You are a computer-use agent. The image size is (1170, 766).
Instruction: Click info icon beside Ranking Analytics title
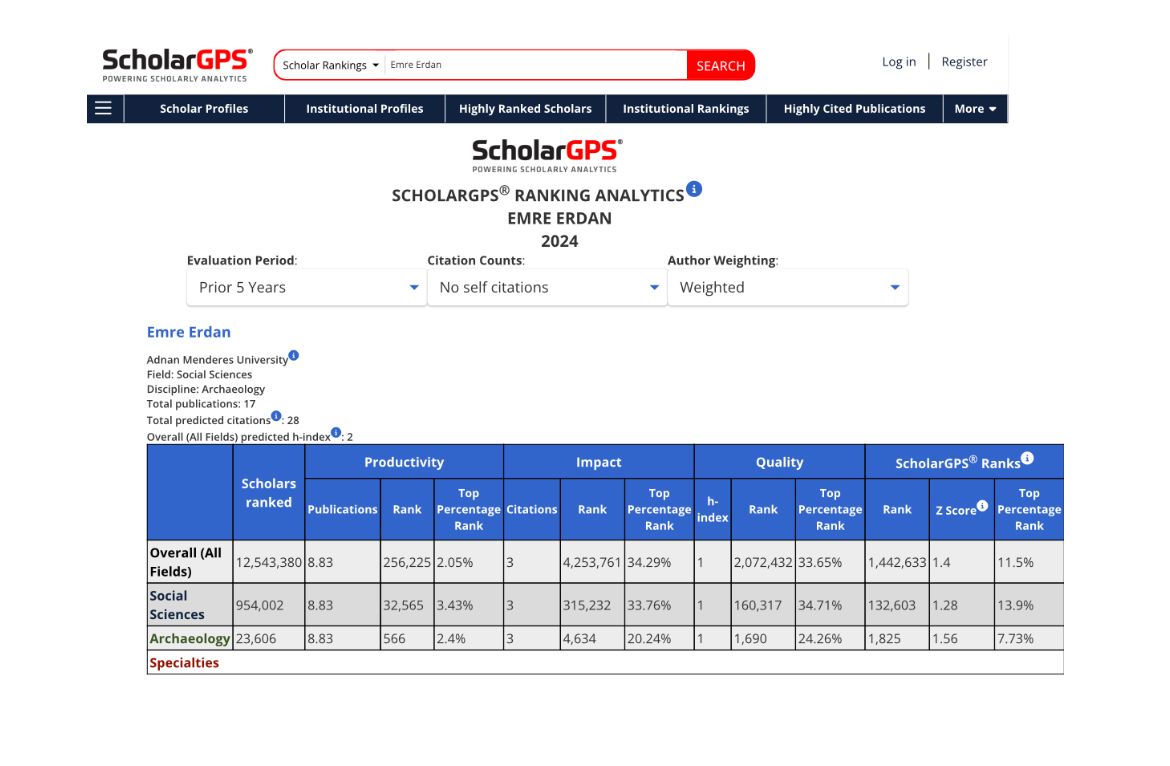(694, 189)
